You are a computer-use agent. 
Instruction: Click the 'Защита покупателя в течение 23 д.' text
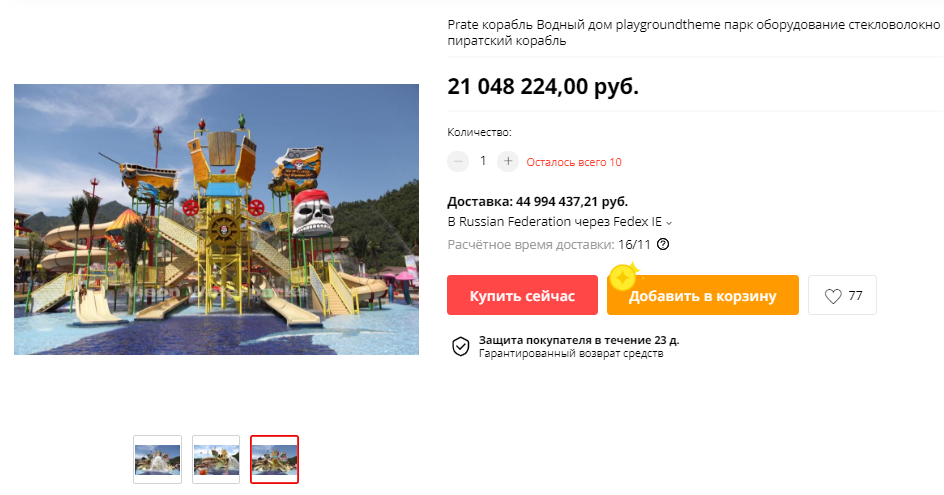click(579, 340)
